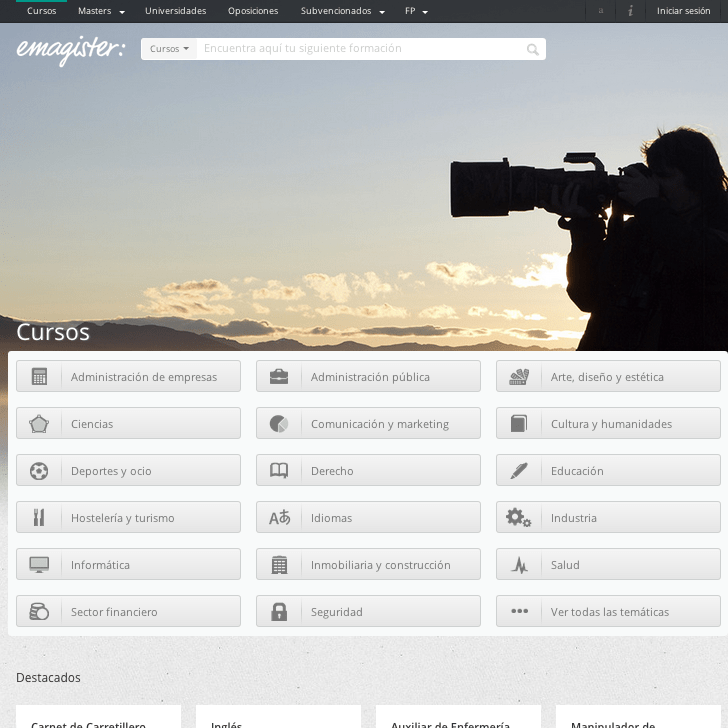Click the heartbeat icon for Salud
The image size is (728, 728).
pos(519,565)
